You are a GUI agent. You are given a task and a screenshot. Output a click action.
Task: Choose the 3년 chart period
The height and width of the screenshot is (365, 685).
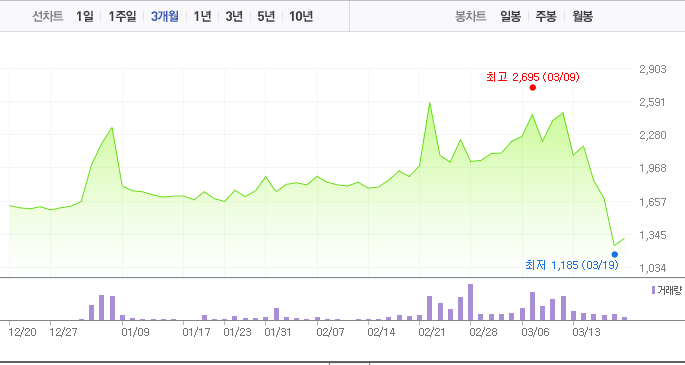(x=234, y=17)
